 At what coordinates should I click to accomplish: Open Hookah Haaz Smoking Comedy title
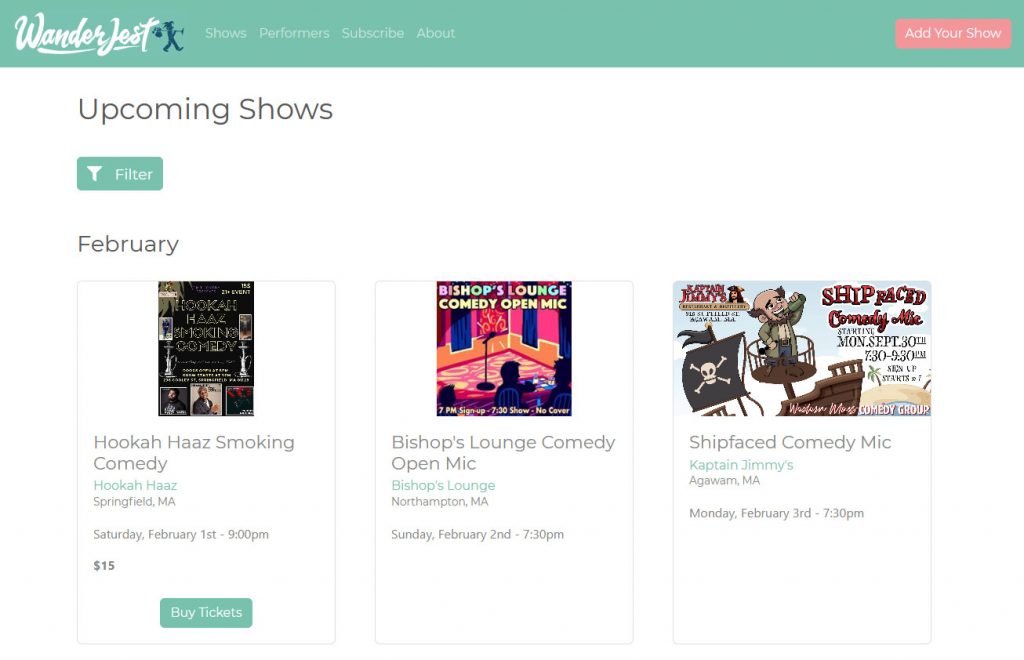point(194,452)
